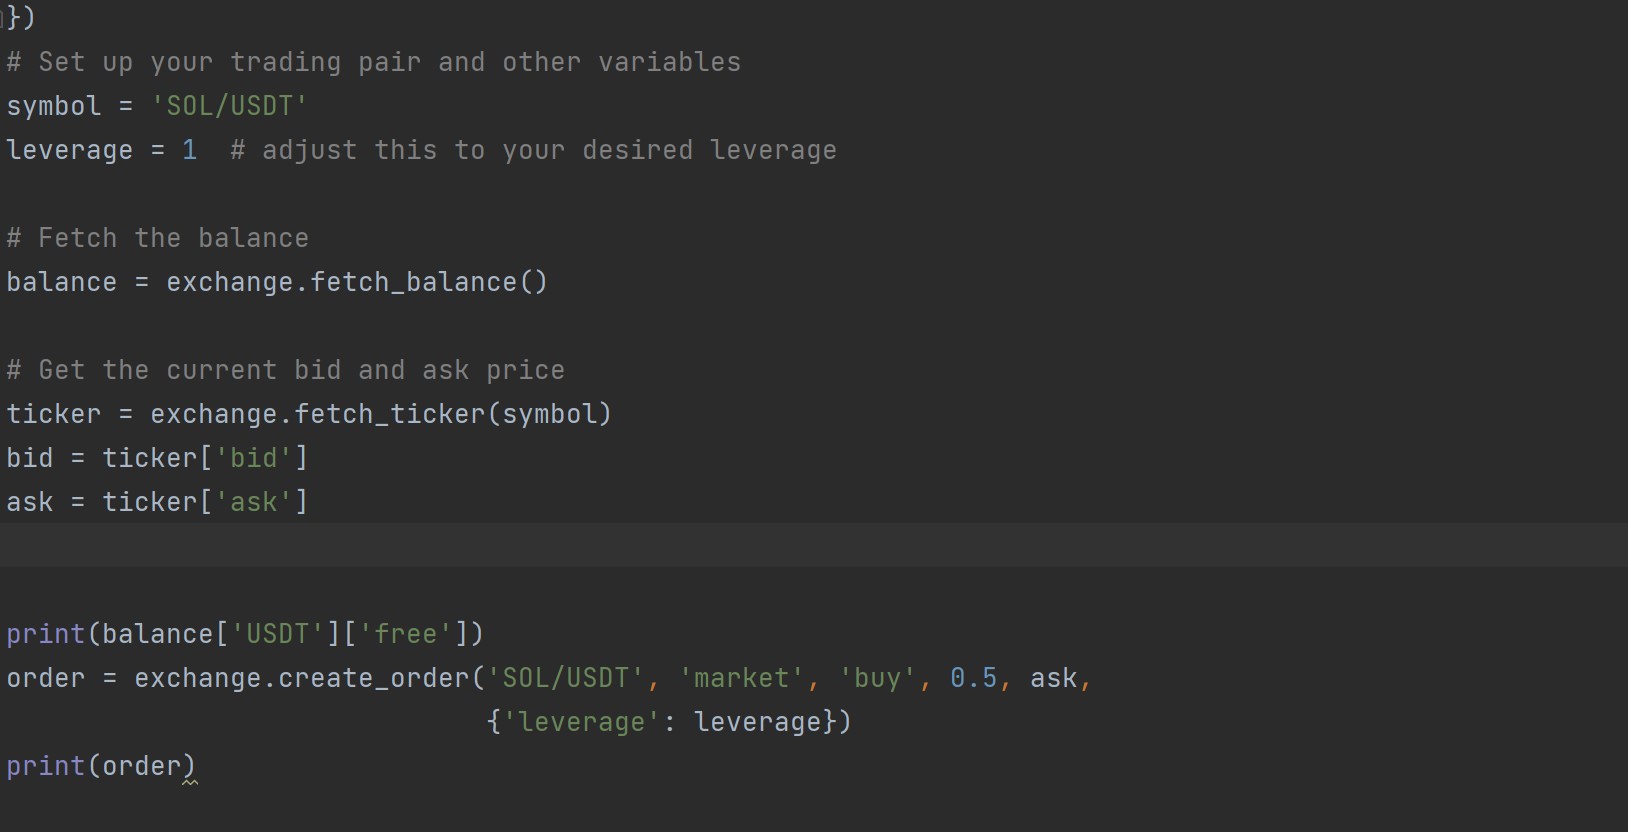Screen dimensions: 1628x832
Task: Click the 'bid' variable at line start
Action: (x=30, y=458)
